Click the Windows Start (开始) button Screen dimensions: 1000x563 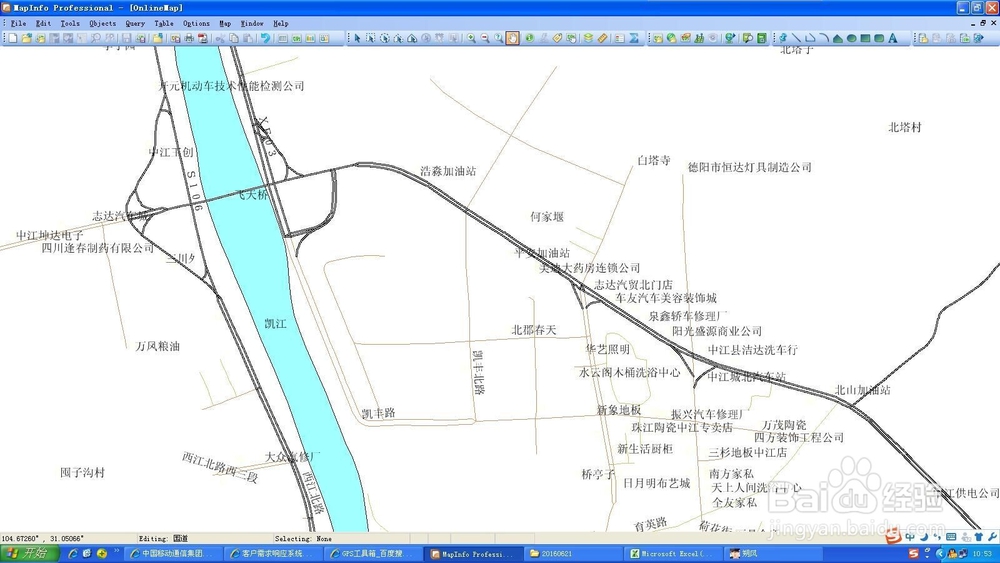[30, 553]
